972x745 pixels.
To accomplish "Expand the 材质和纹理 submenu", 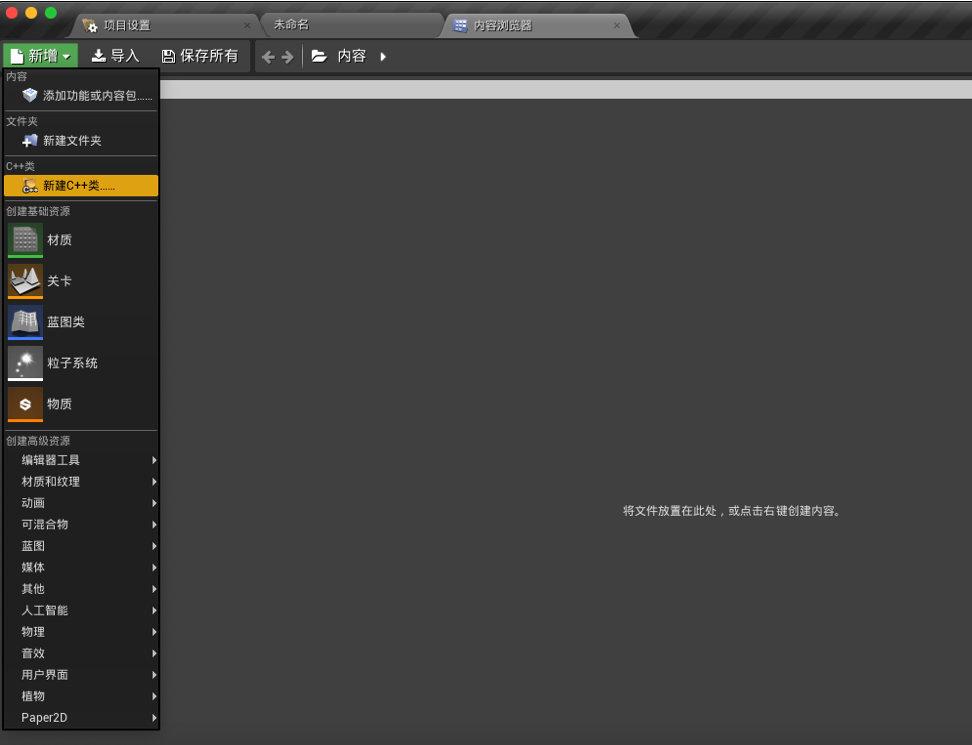I will (x=81, y=482).
